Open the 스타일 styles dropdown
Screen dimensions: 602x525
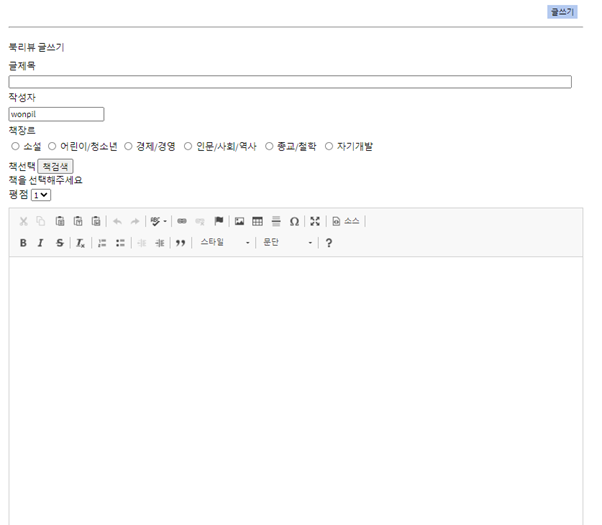(225, 242)
